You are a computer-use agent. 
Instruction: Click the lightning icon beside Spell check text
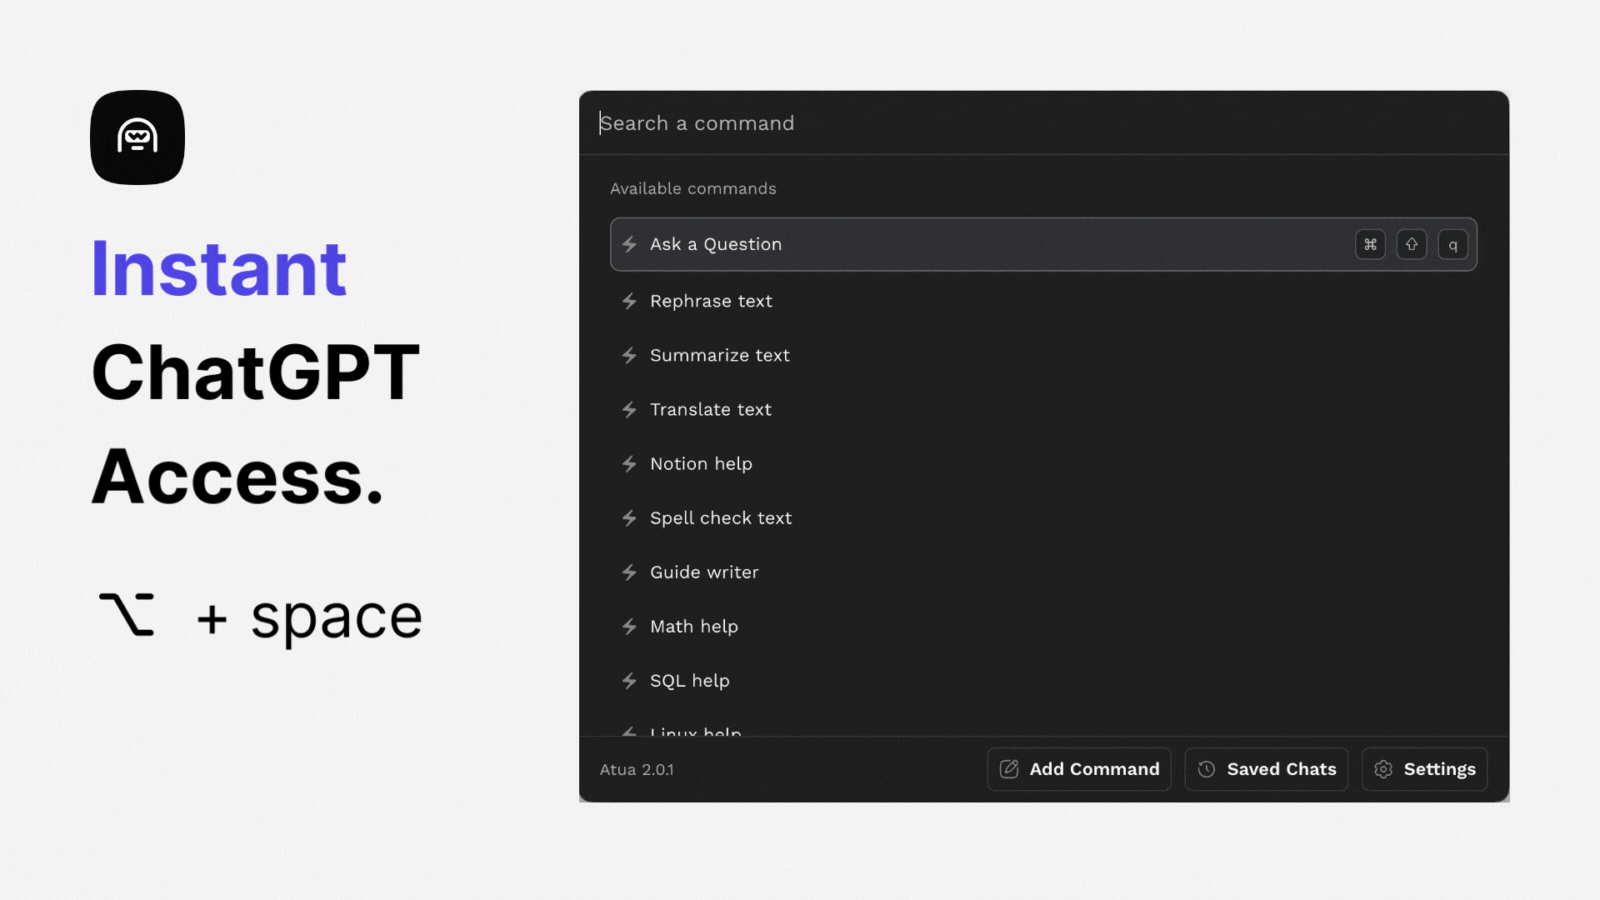point(629,518)
